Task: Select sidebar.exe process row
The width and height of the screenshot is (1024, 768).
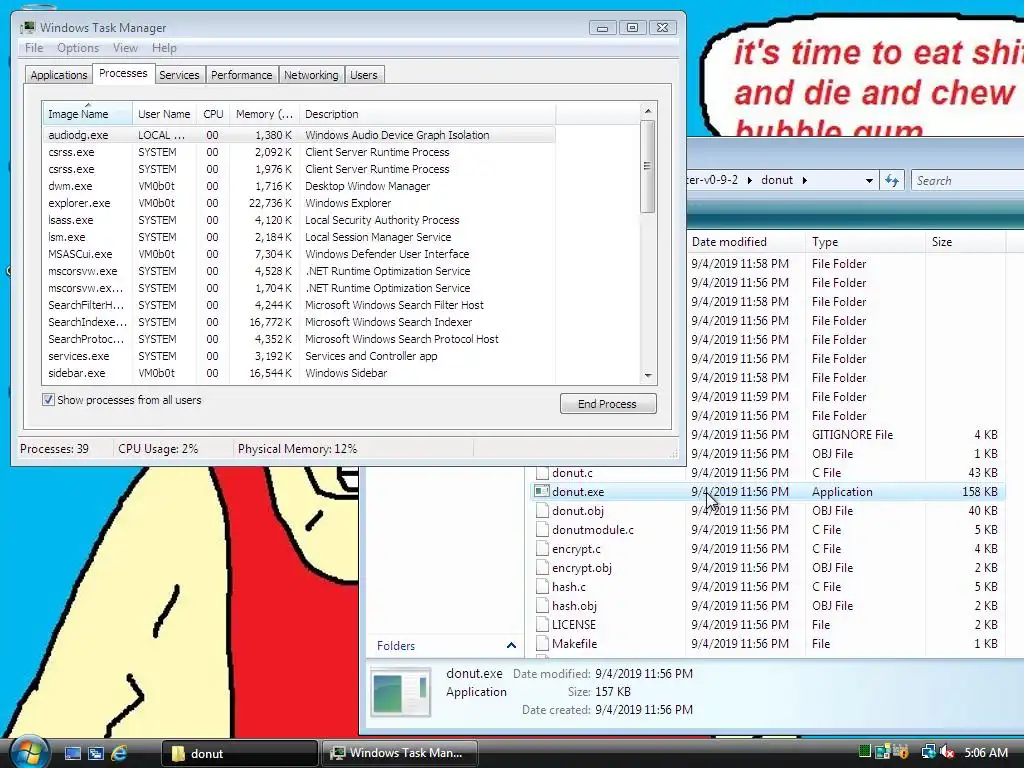Action: [299, 373]
